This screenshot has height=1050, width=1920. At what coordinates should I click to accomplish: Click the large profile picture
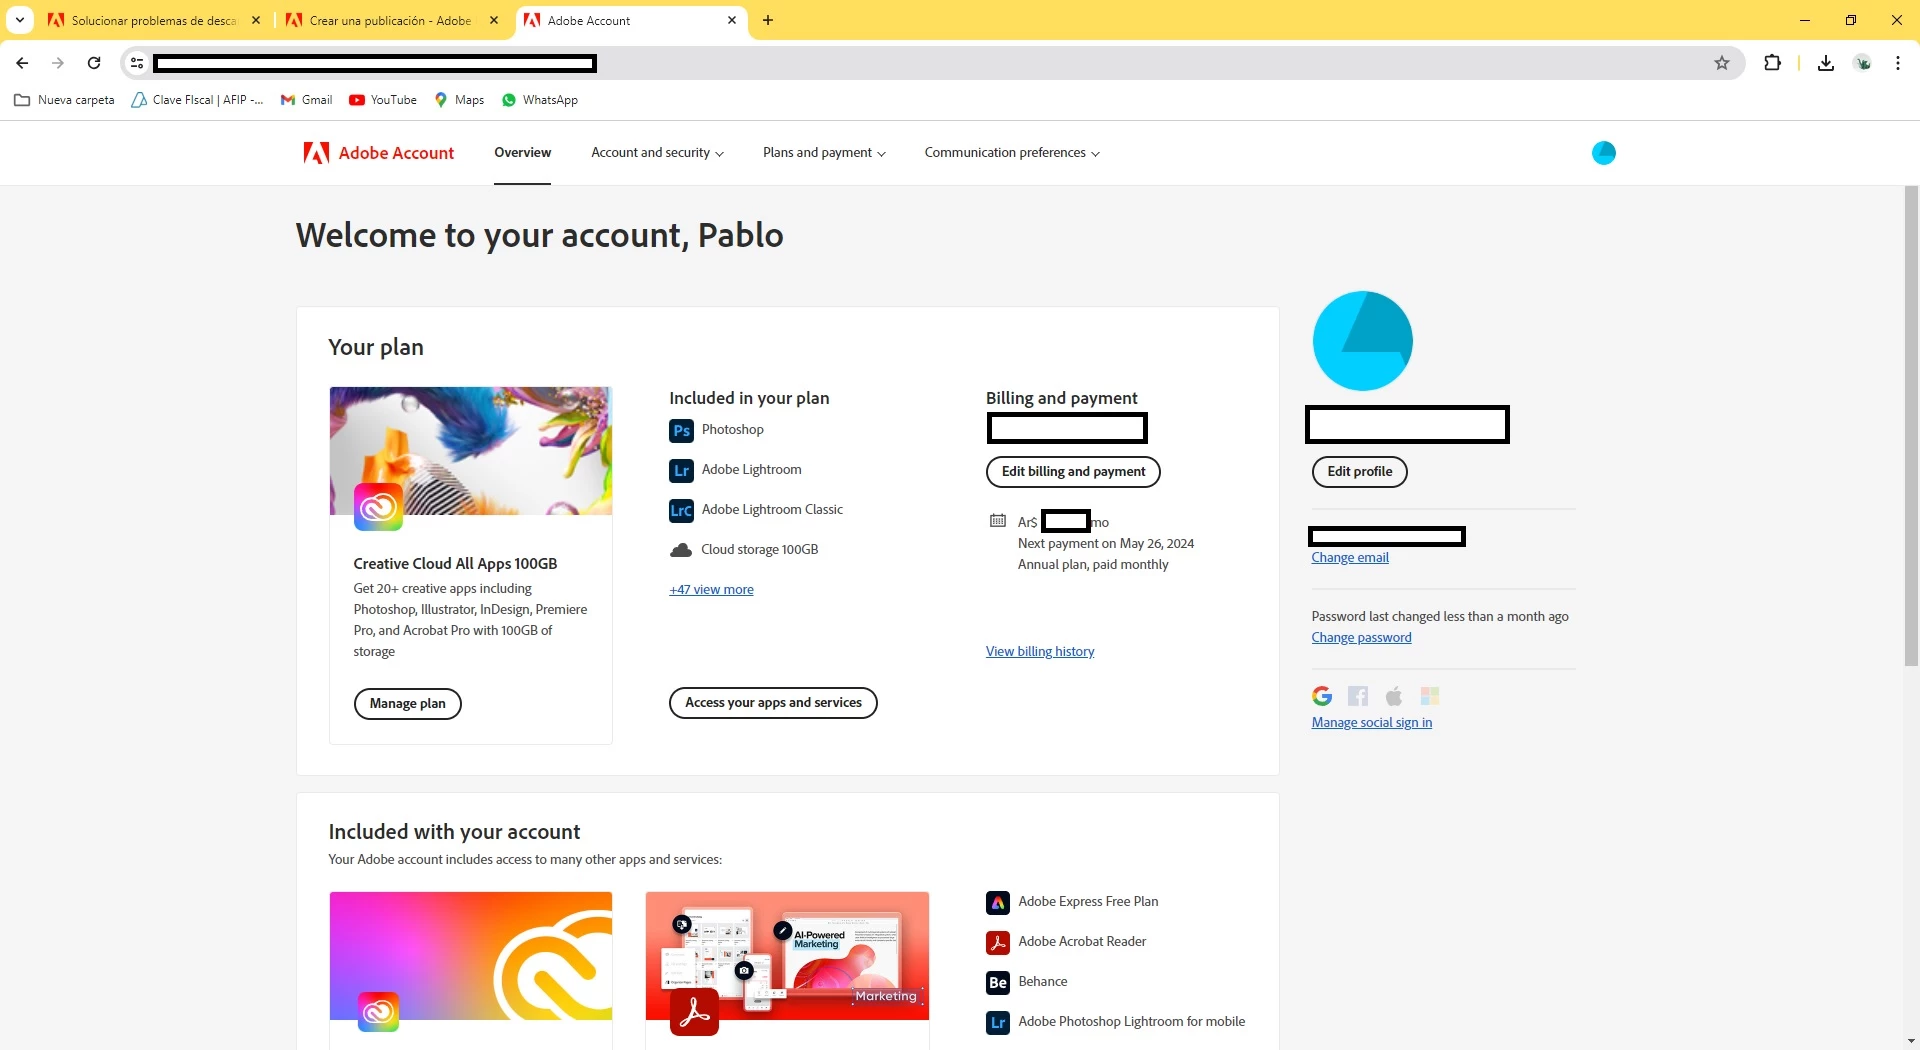tap(1362, 341)
